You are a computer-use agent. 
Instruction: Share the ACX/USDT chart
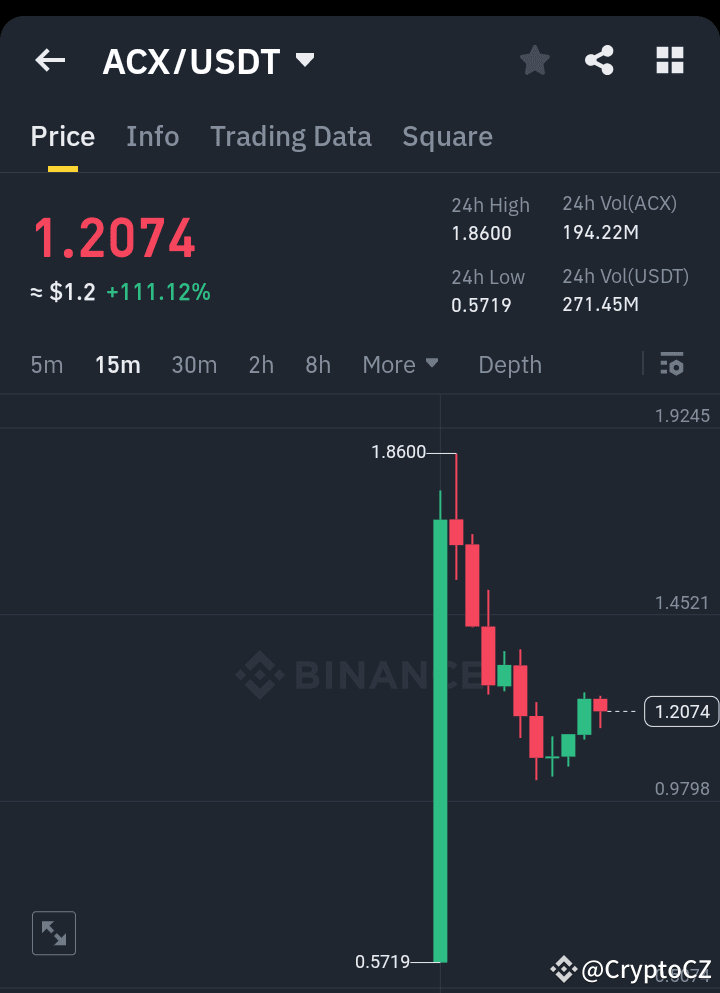(x=599, y=60)
